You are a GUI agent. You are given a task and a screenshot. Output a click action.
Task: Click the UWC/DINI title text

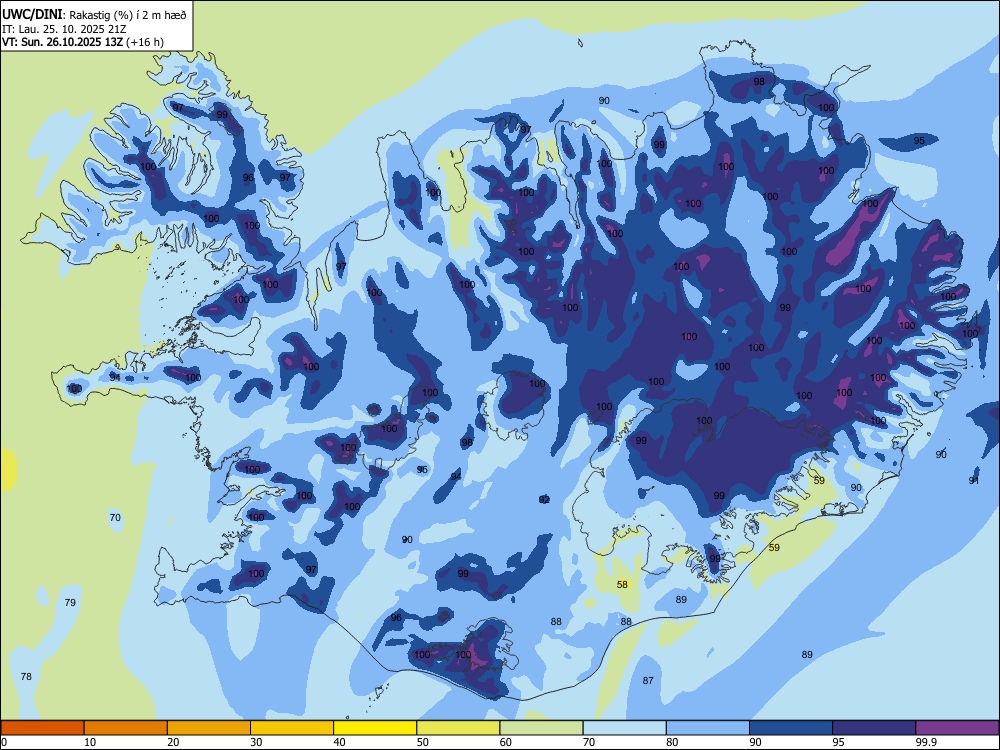(x=32, y=15)
